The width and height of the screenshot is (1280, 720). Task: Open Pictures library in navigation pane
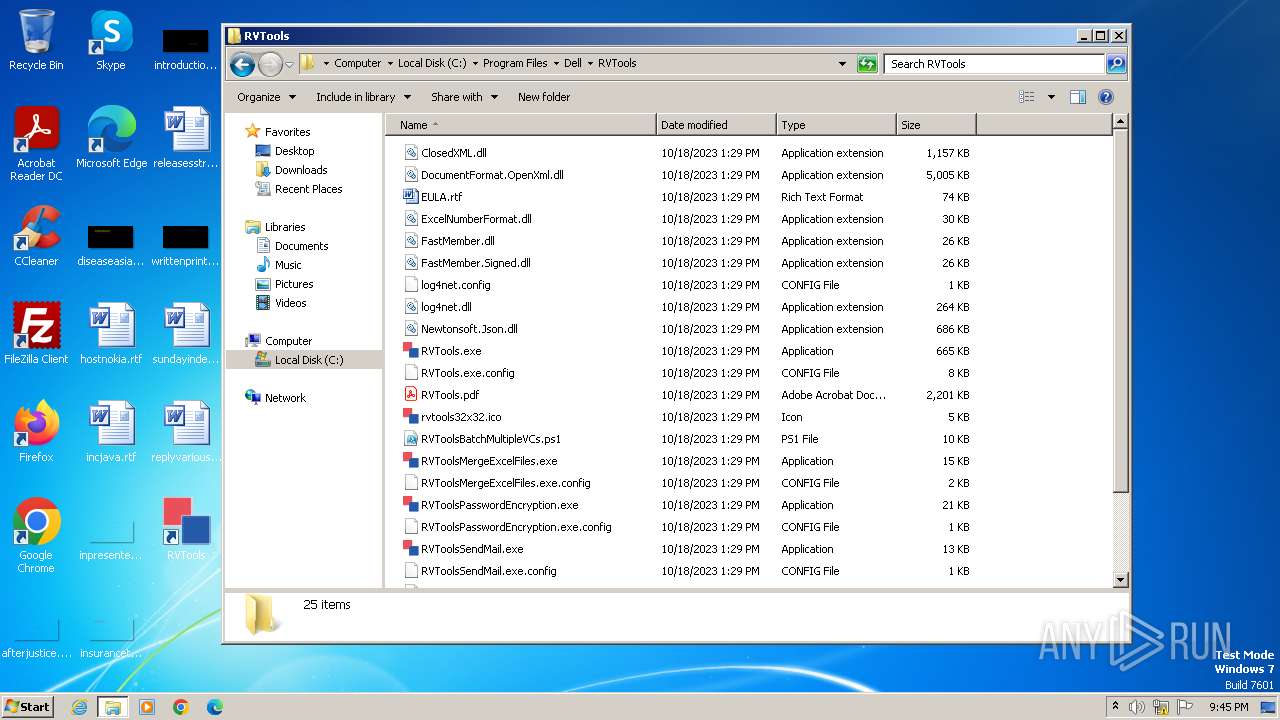tap(294, 284)
